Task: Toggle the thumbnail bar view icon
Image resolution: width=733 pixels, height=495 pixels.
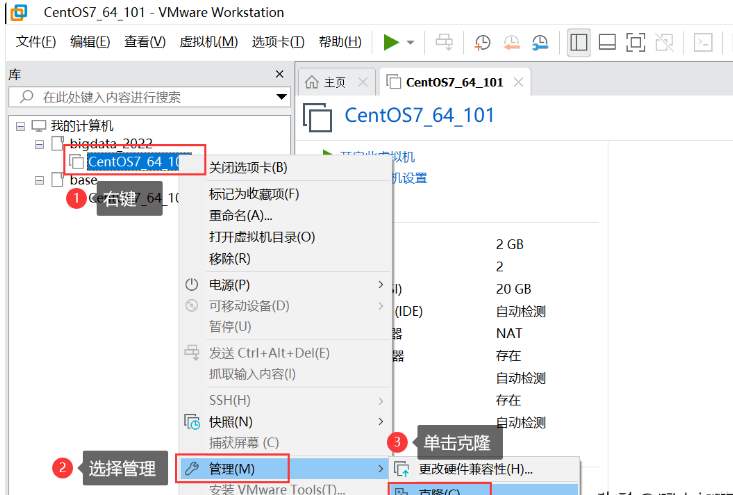Action: point(607,43)
